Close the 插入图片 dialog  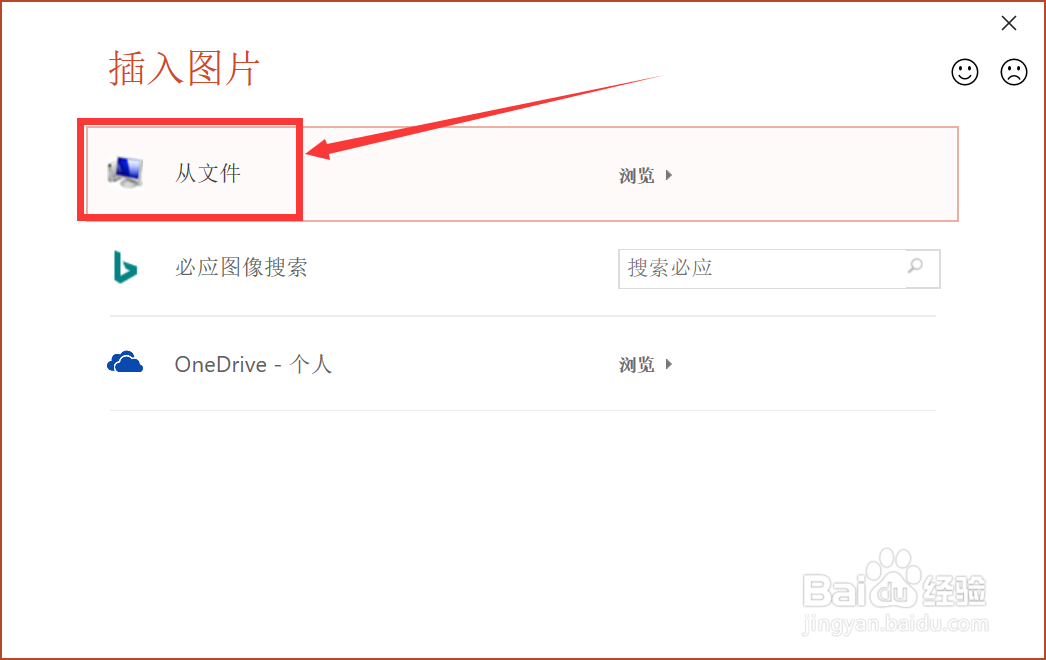(1009, 23)
